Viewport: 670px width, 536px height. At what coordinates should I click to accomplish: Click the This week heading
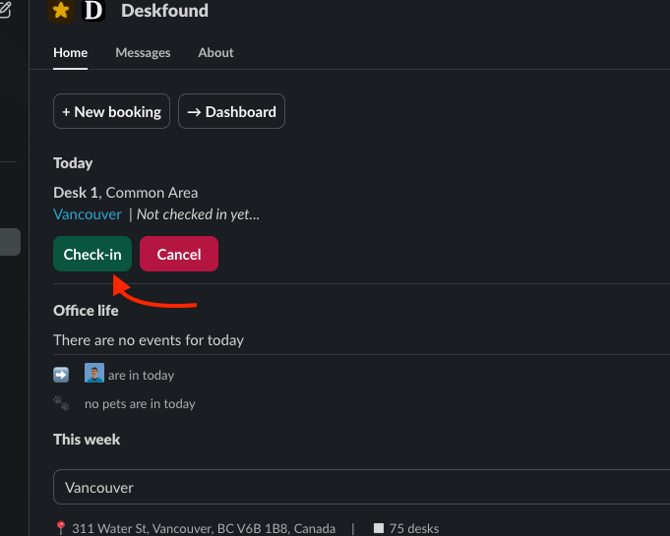point(86,439)
